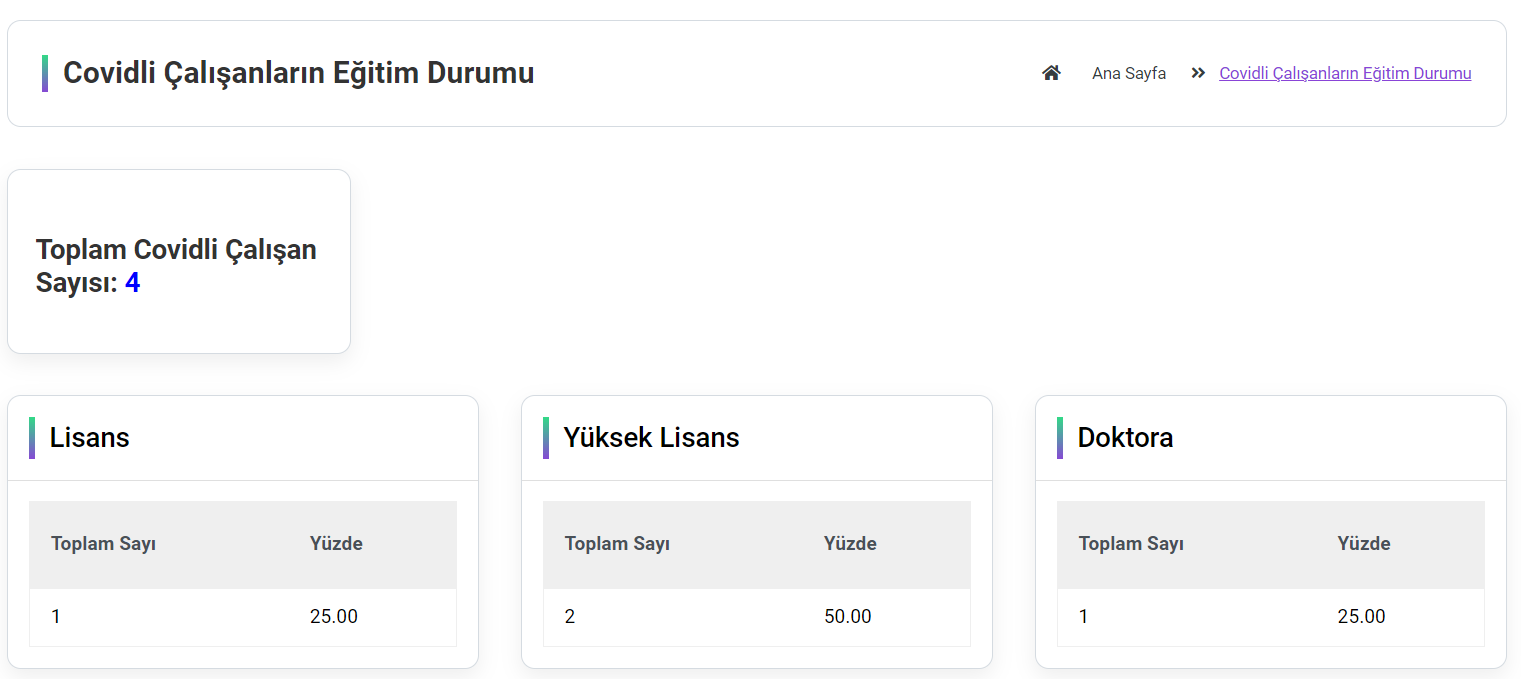Select the blue total count value 4
This screenshot has height=679, width=1521.
coord(132,283)
